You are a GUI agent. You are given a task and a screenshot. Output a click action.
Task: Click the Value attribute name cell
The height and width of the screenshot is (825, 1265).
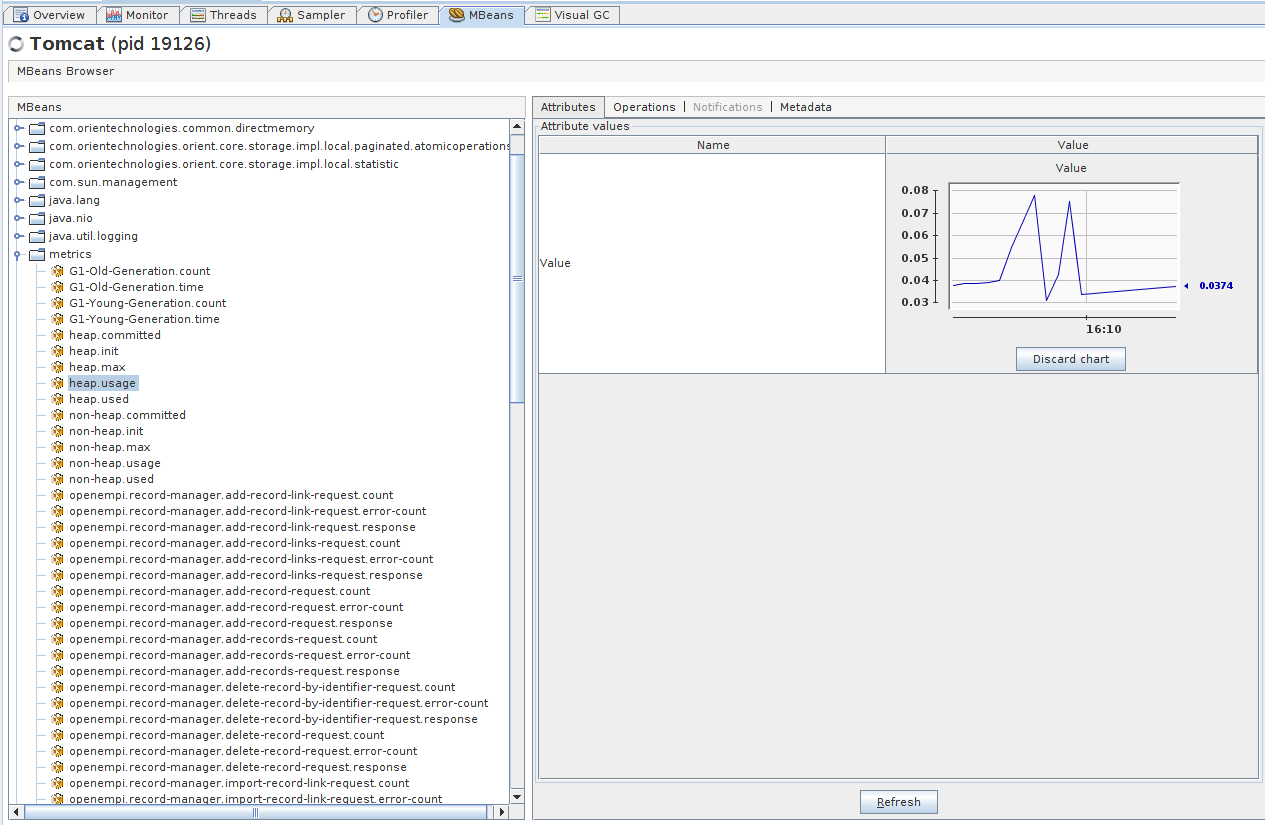pos(712,263)
